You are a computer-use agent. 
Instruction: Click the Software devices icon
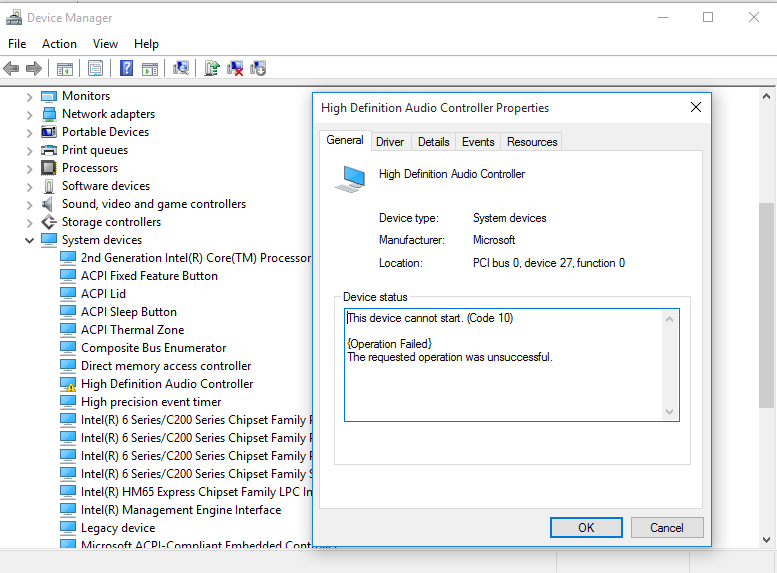coord(49,186)
